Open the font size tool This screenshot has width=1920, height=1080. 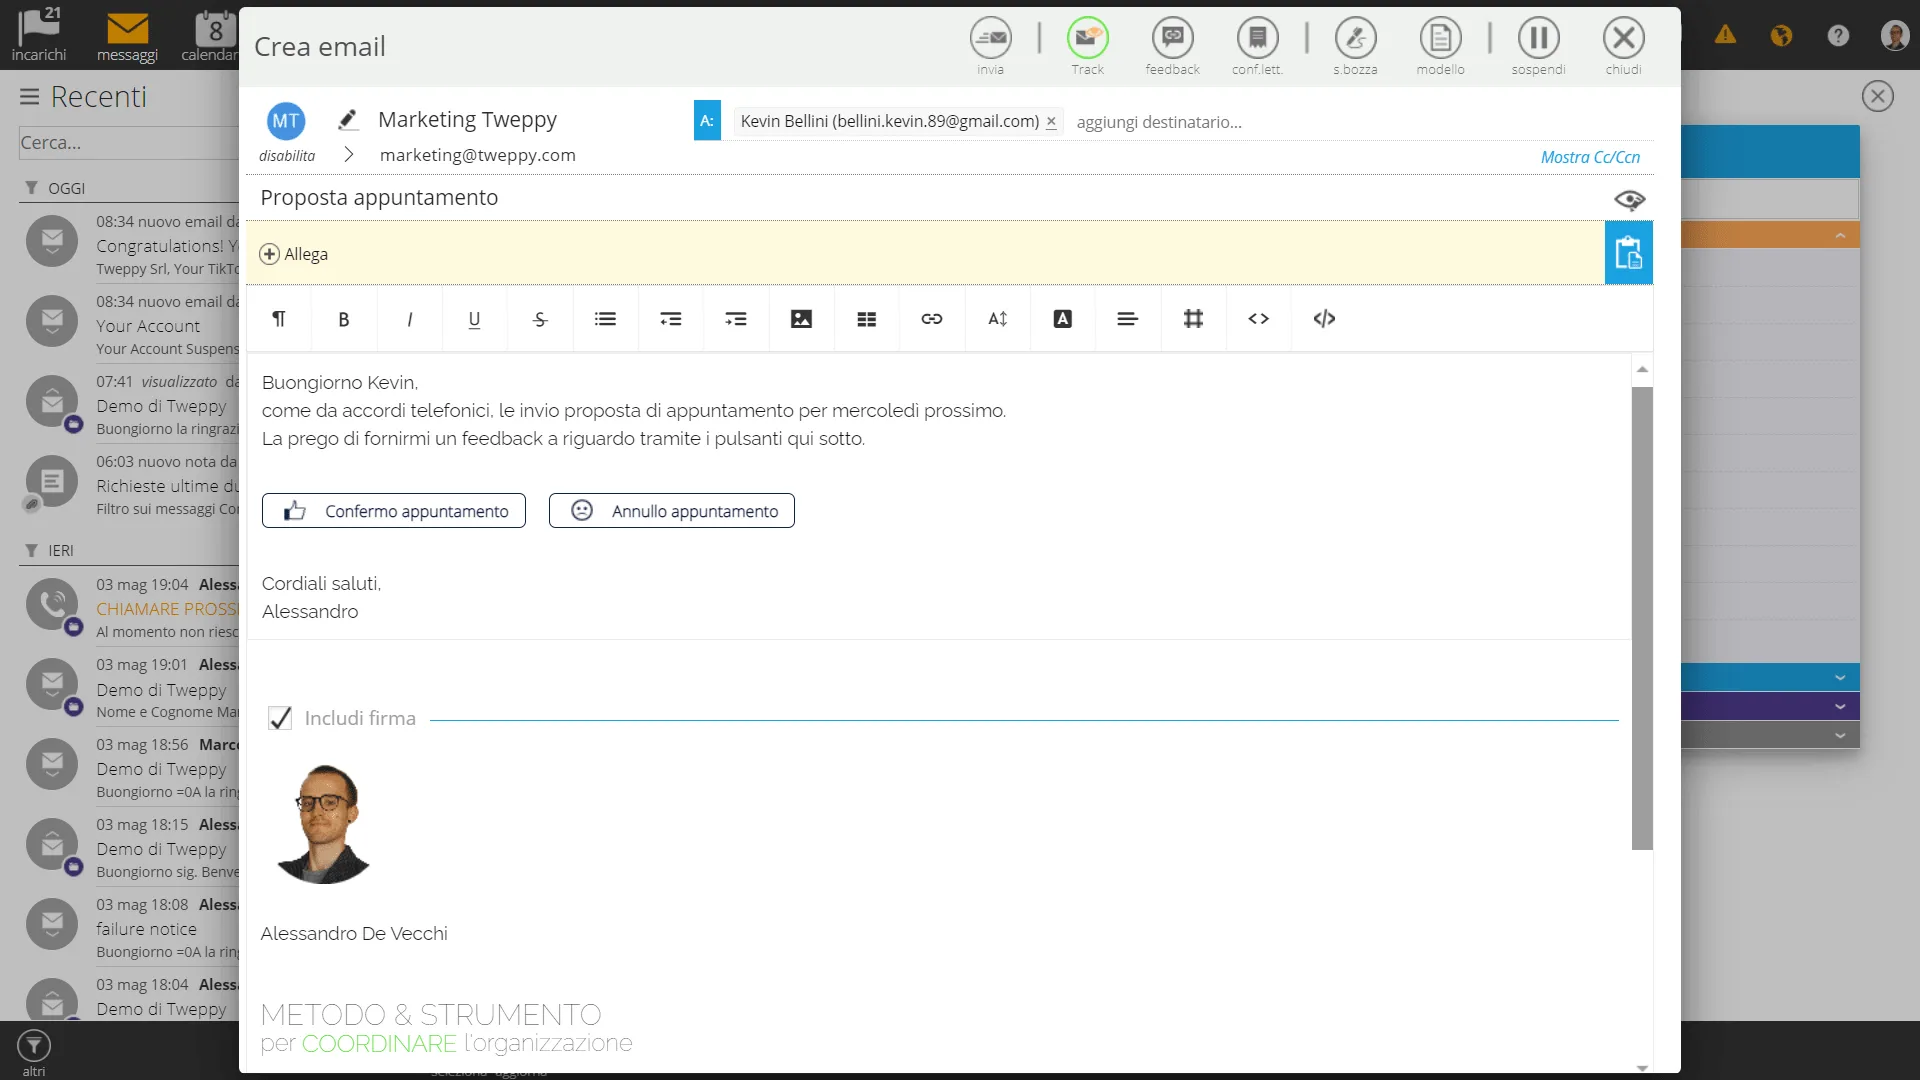[997, 319]
